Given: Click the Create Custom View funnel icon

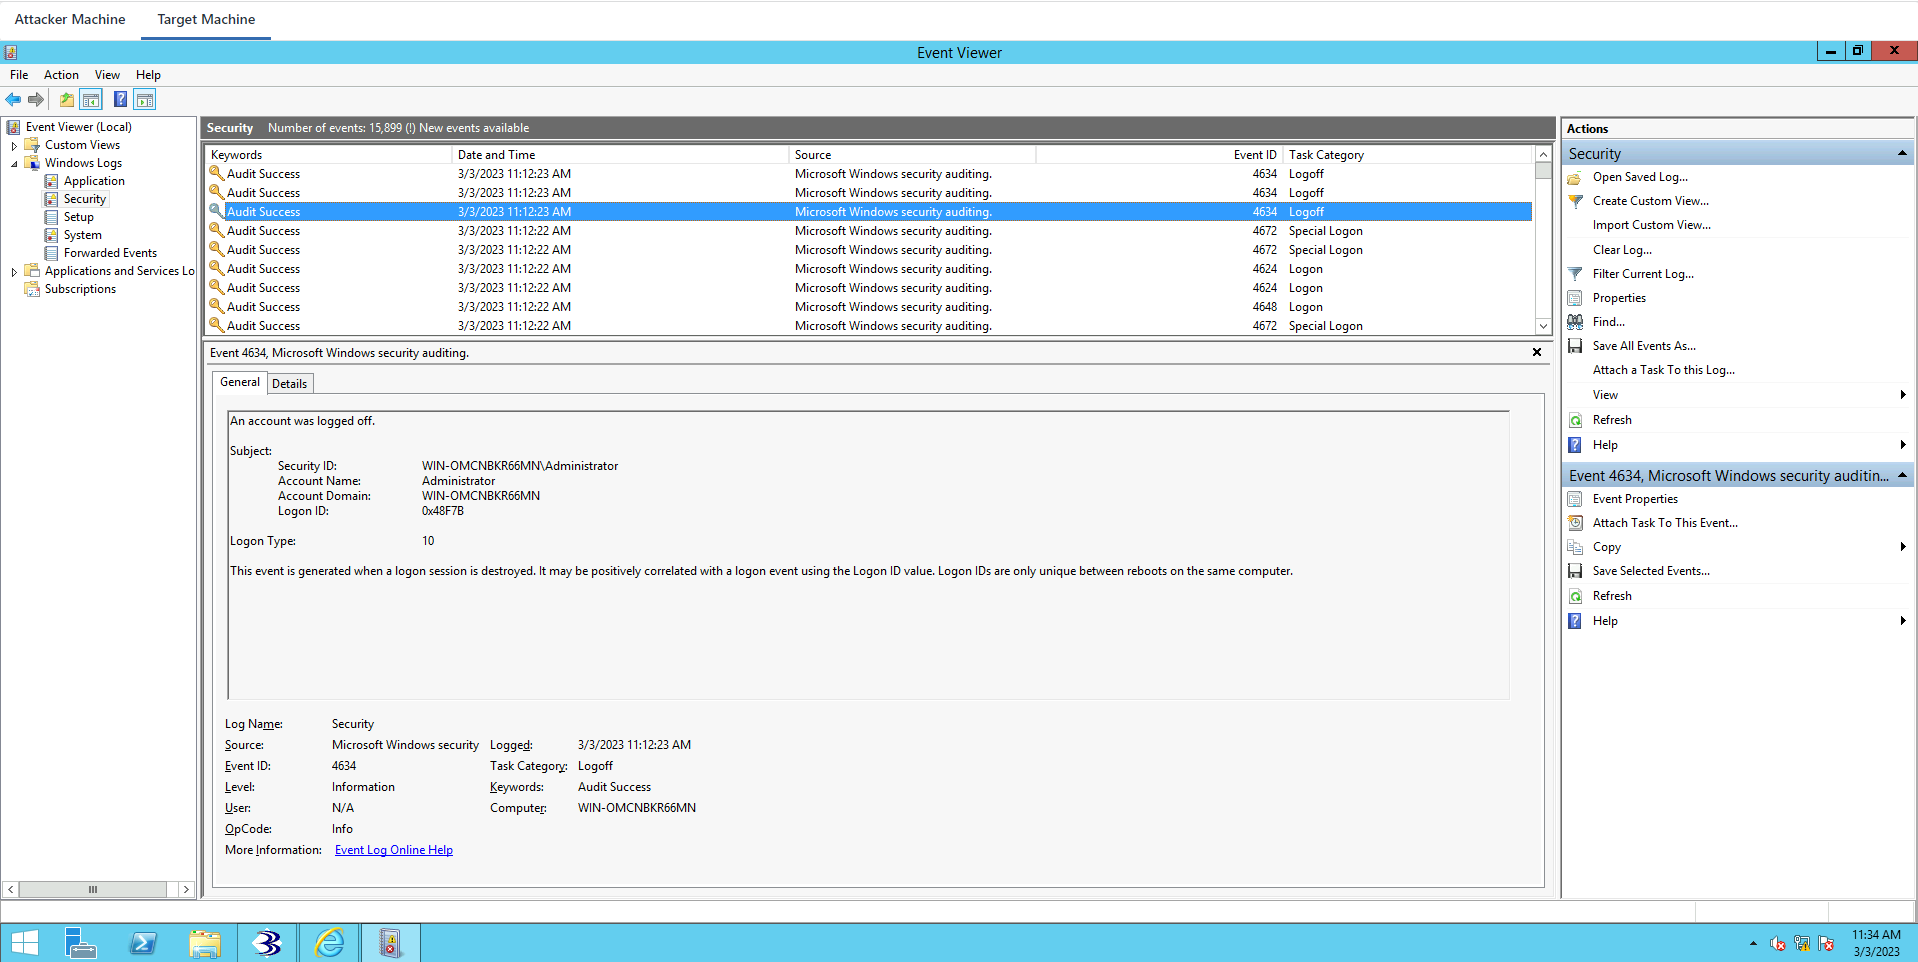Looking at the screenshot, I should pos(1575,201).
